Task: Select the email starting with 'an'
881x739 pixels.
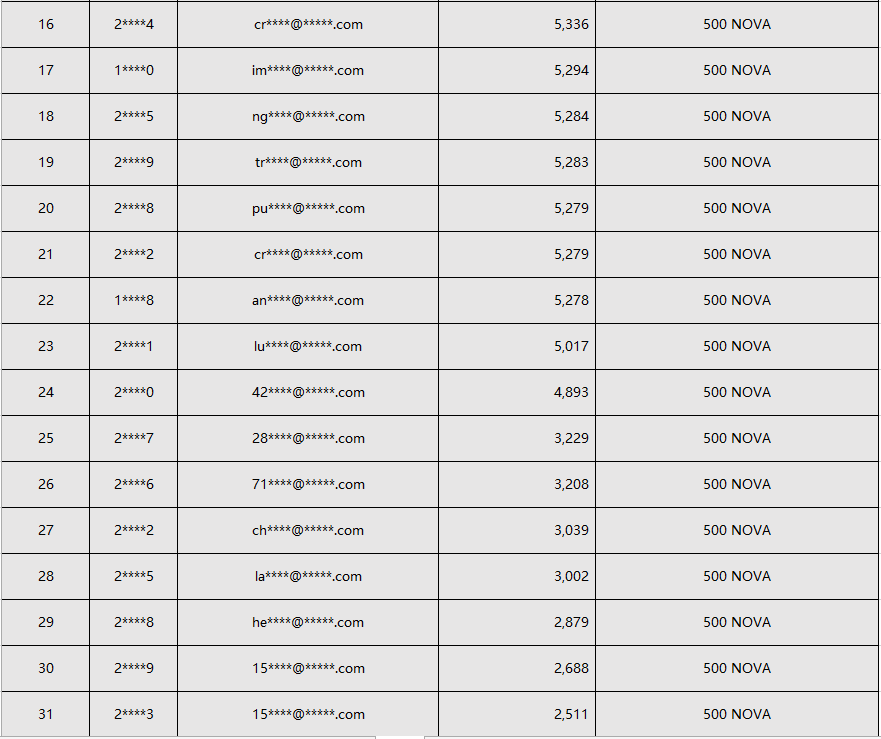Action: [308, 300]
